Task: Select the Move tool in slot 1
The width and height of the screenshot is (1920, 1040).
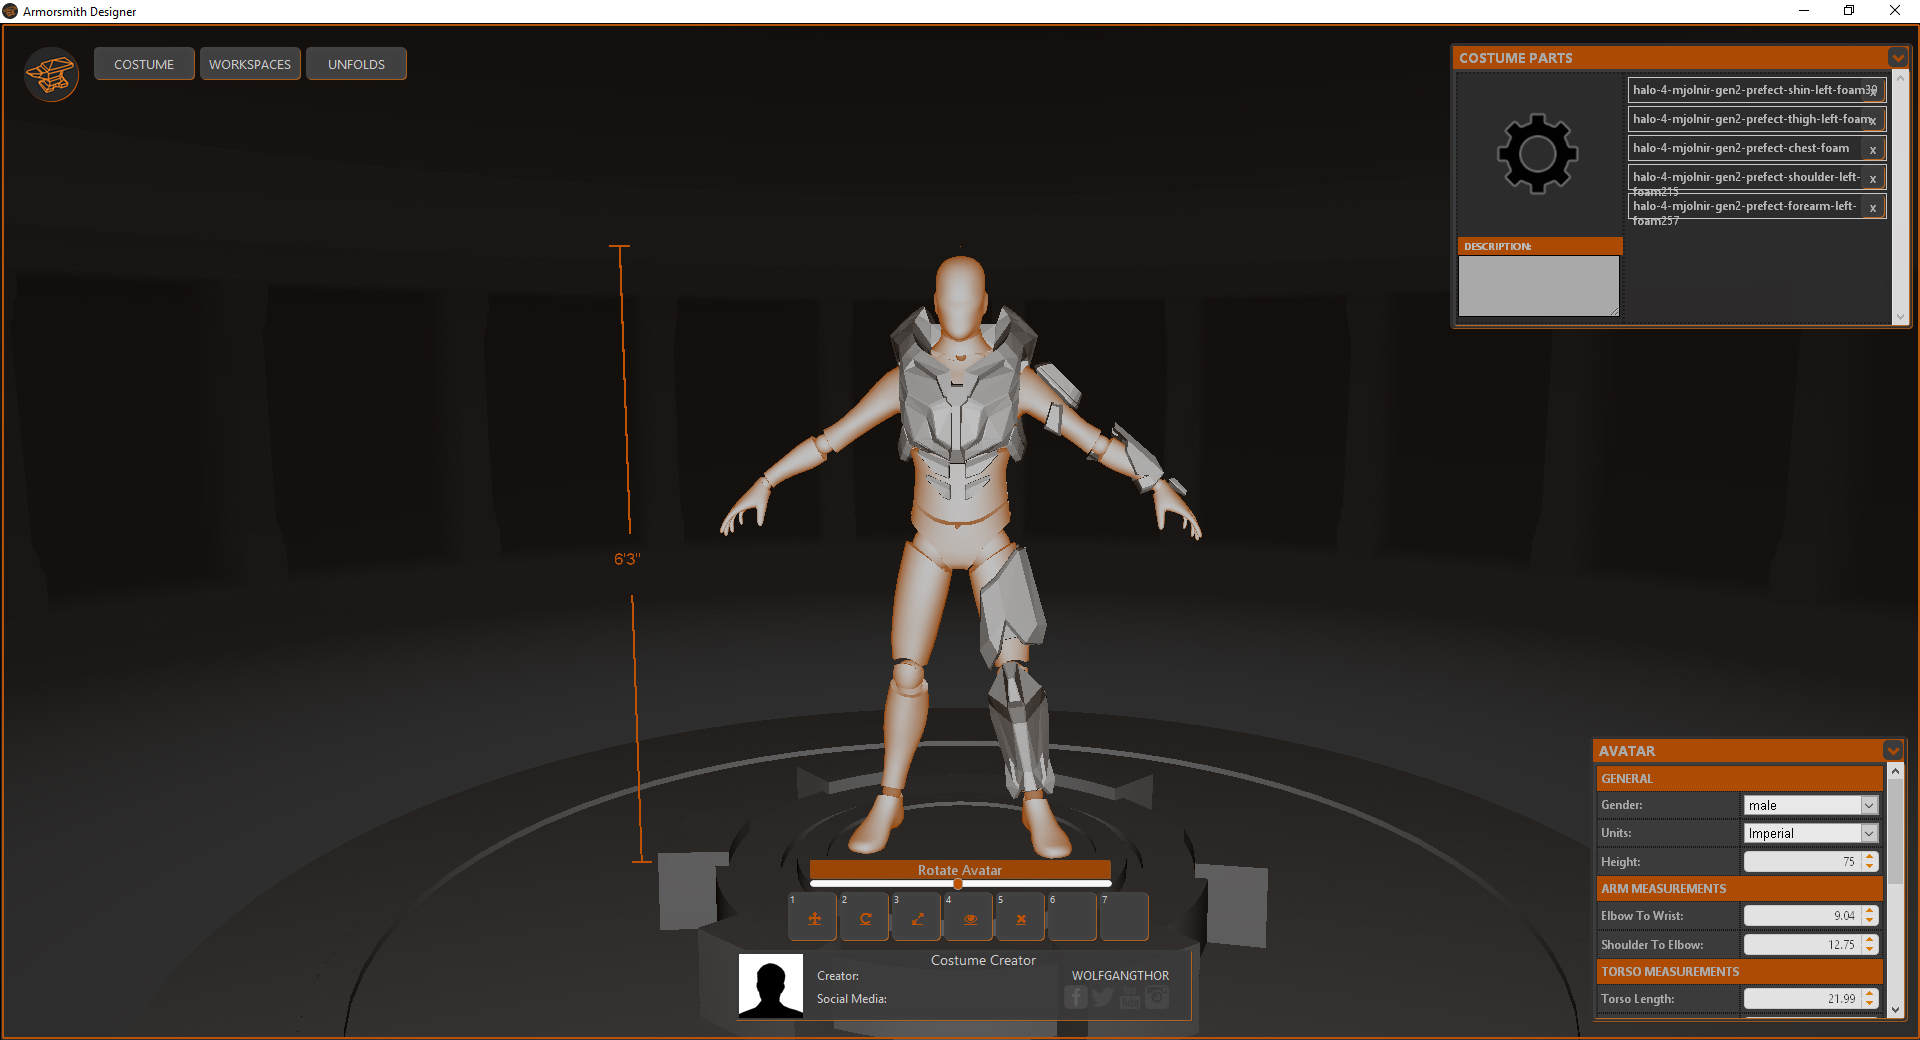Action: coord(813,918)
